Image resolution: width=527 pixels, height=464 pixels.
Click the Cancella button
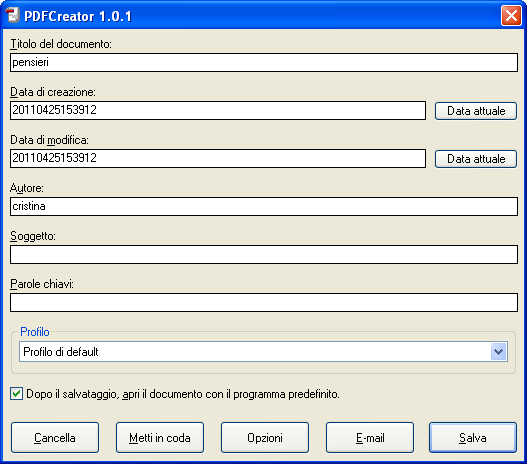[x=55, y=438]
